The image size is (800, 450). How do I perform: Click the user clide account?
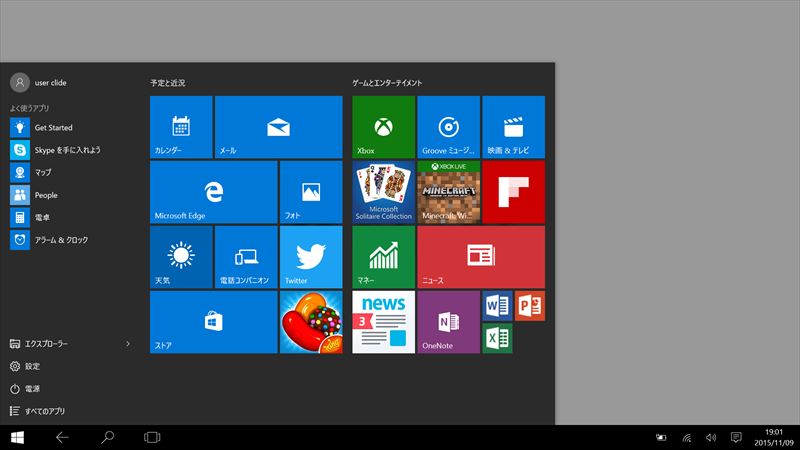pyautogui.click(x=39, y=83)
